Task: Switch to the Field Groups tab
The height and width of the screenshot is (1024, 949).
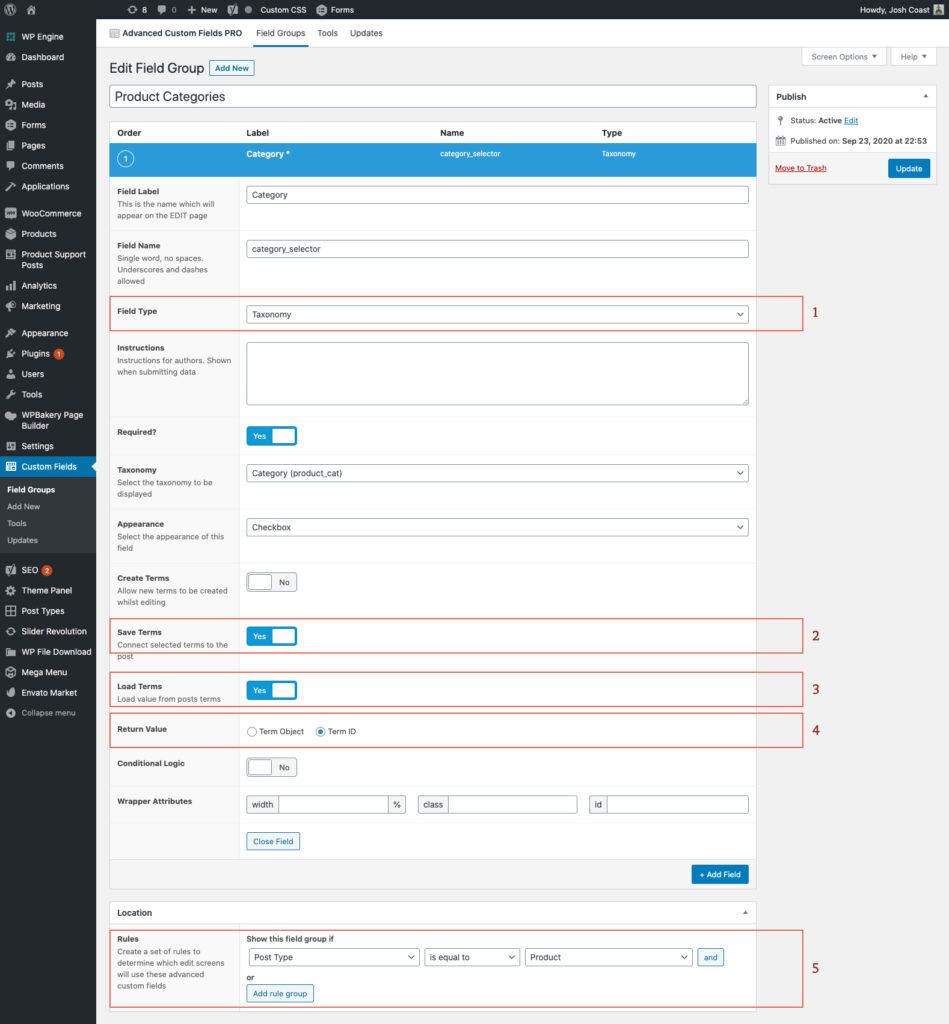Action: click(x=281, y=33)
